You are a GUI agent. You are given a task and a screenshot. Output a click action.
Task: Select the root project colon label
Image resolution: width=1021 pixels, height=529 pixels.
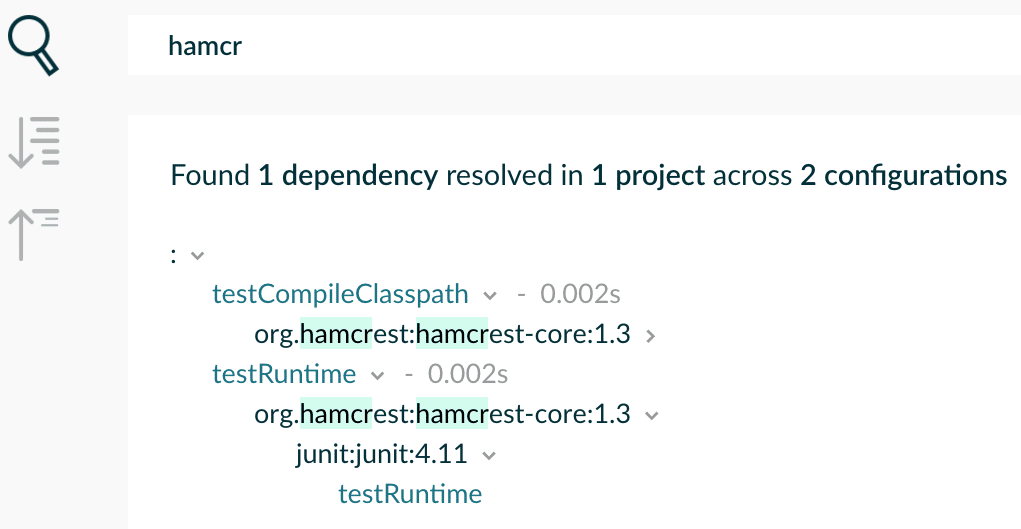[x=173, y=255]
